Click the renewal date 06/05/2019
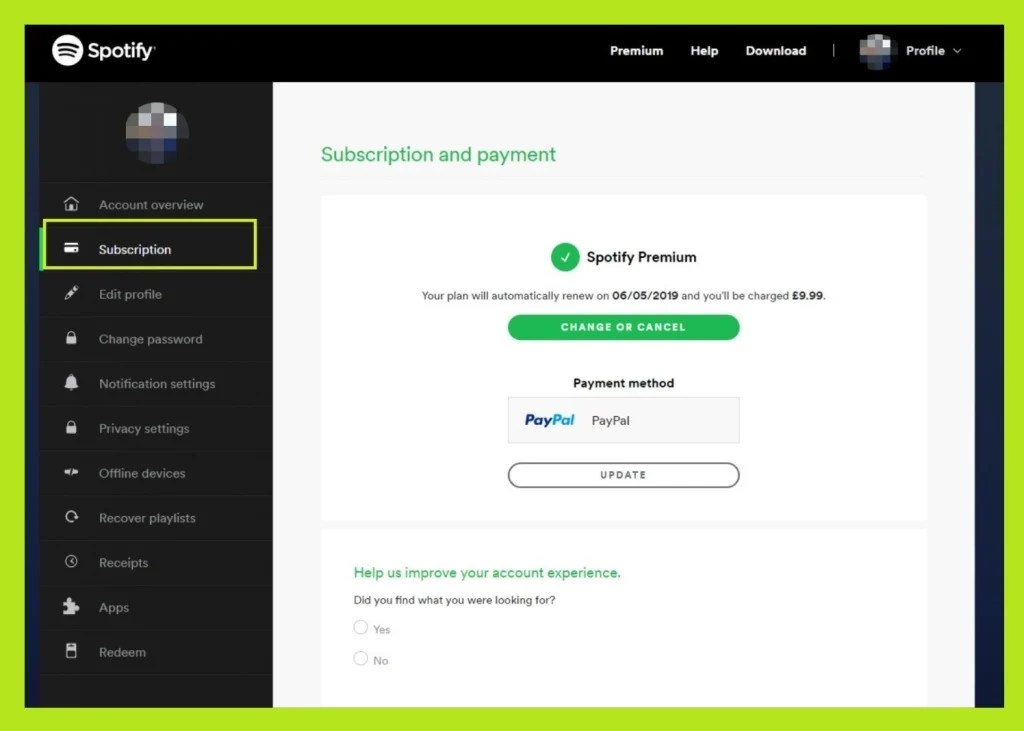1024x731 pixels. 645,295
